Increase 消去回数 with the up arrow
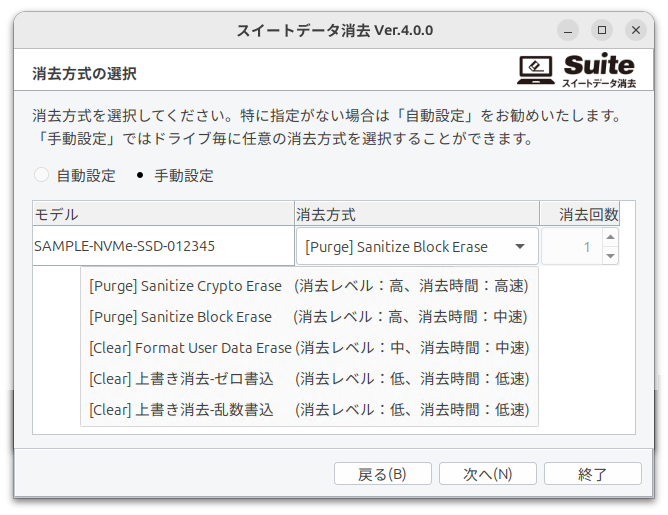The width and height of the screenshot is (668, 515). pyautogui.click(x=610, y=237)
